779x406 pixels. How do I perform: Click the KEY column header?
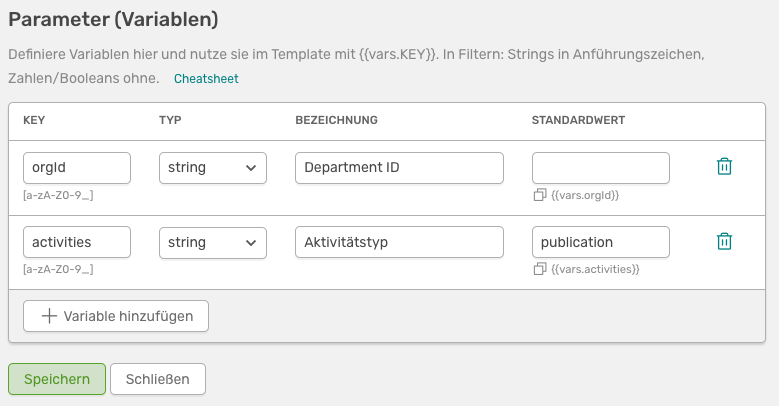[34, 120]
